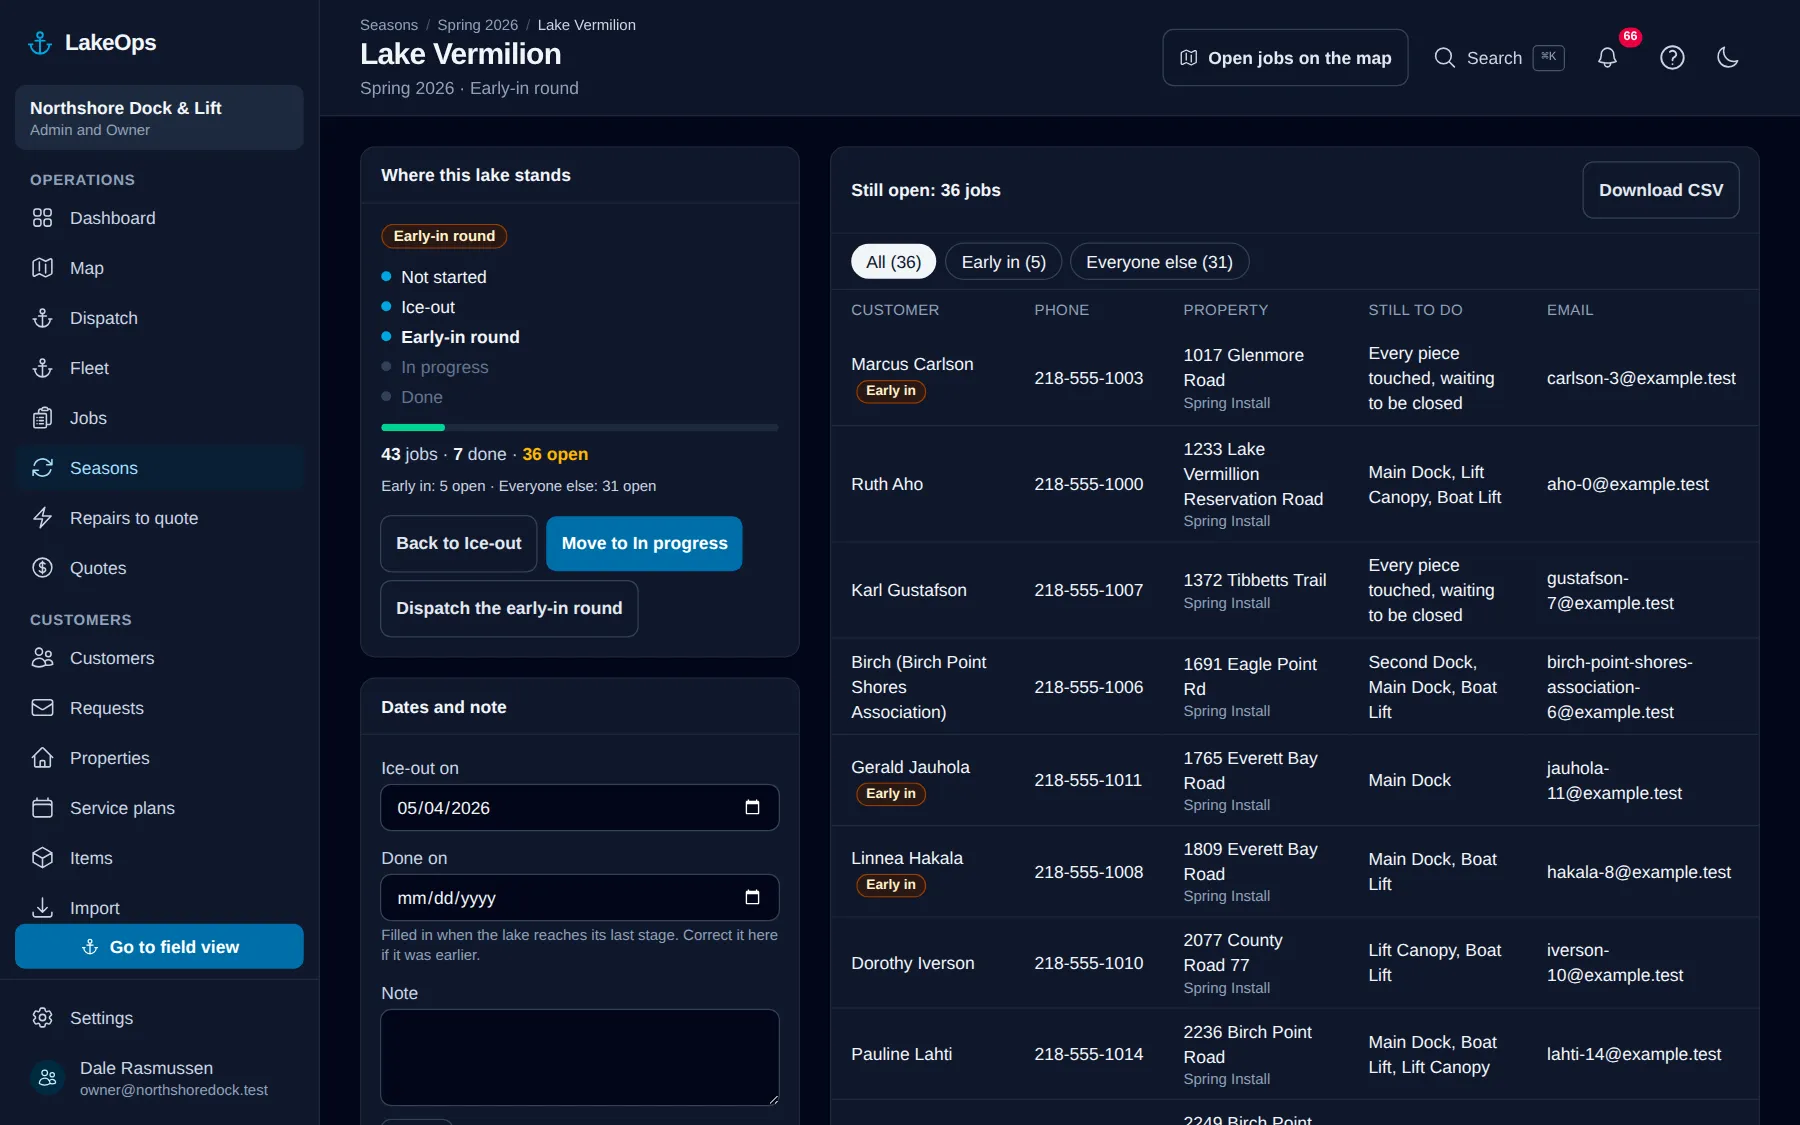Click Go to field view button
The width and height of the screenshot is (1800, 1125).
click(159, 946)
